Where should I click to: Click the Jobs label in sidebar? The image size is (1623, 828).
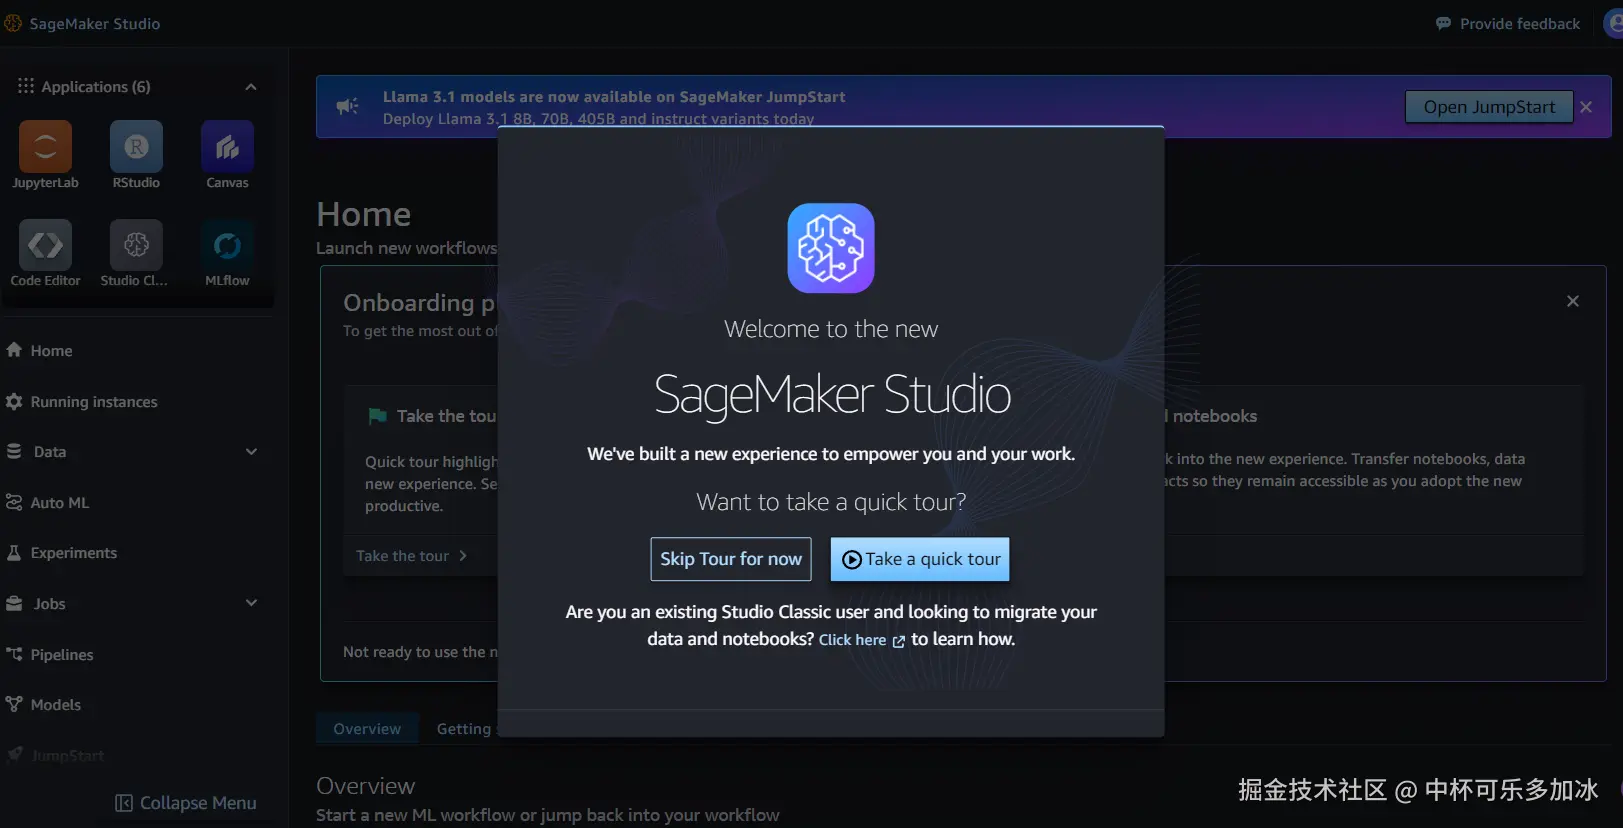pyautogui.click(x=49, y=604)
